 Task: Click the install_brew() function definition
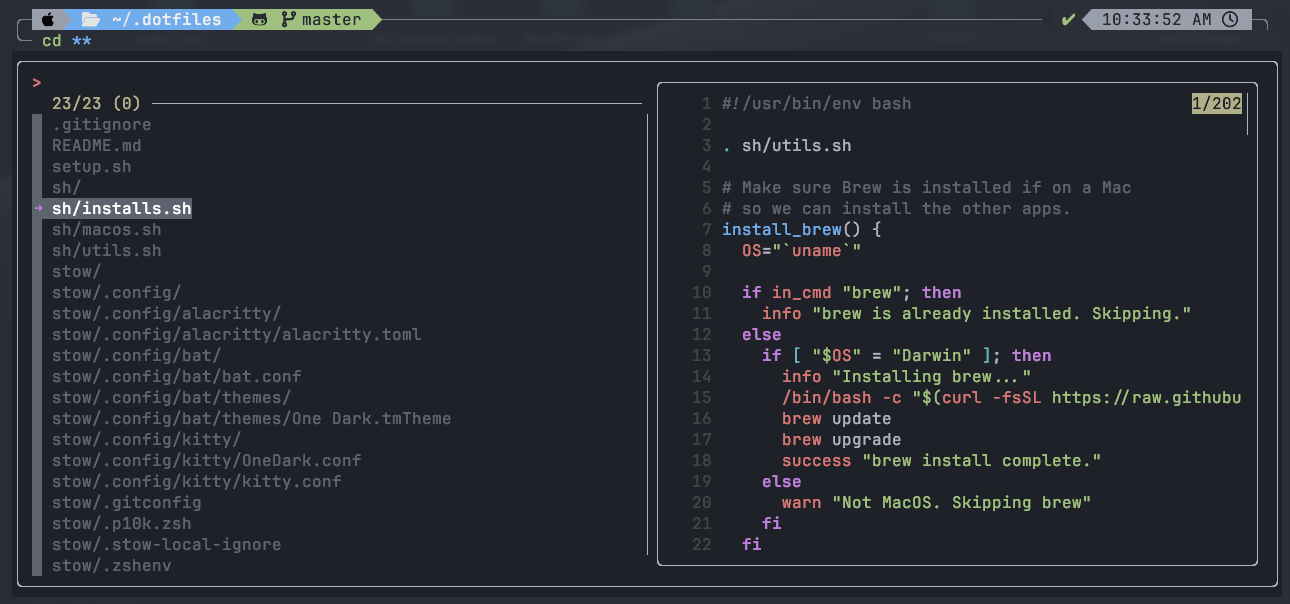[802, 229]
